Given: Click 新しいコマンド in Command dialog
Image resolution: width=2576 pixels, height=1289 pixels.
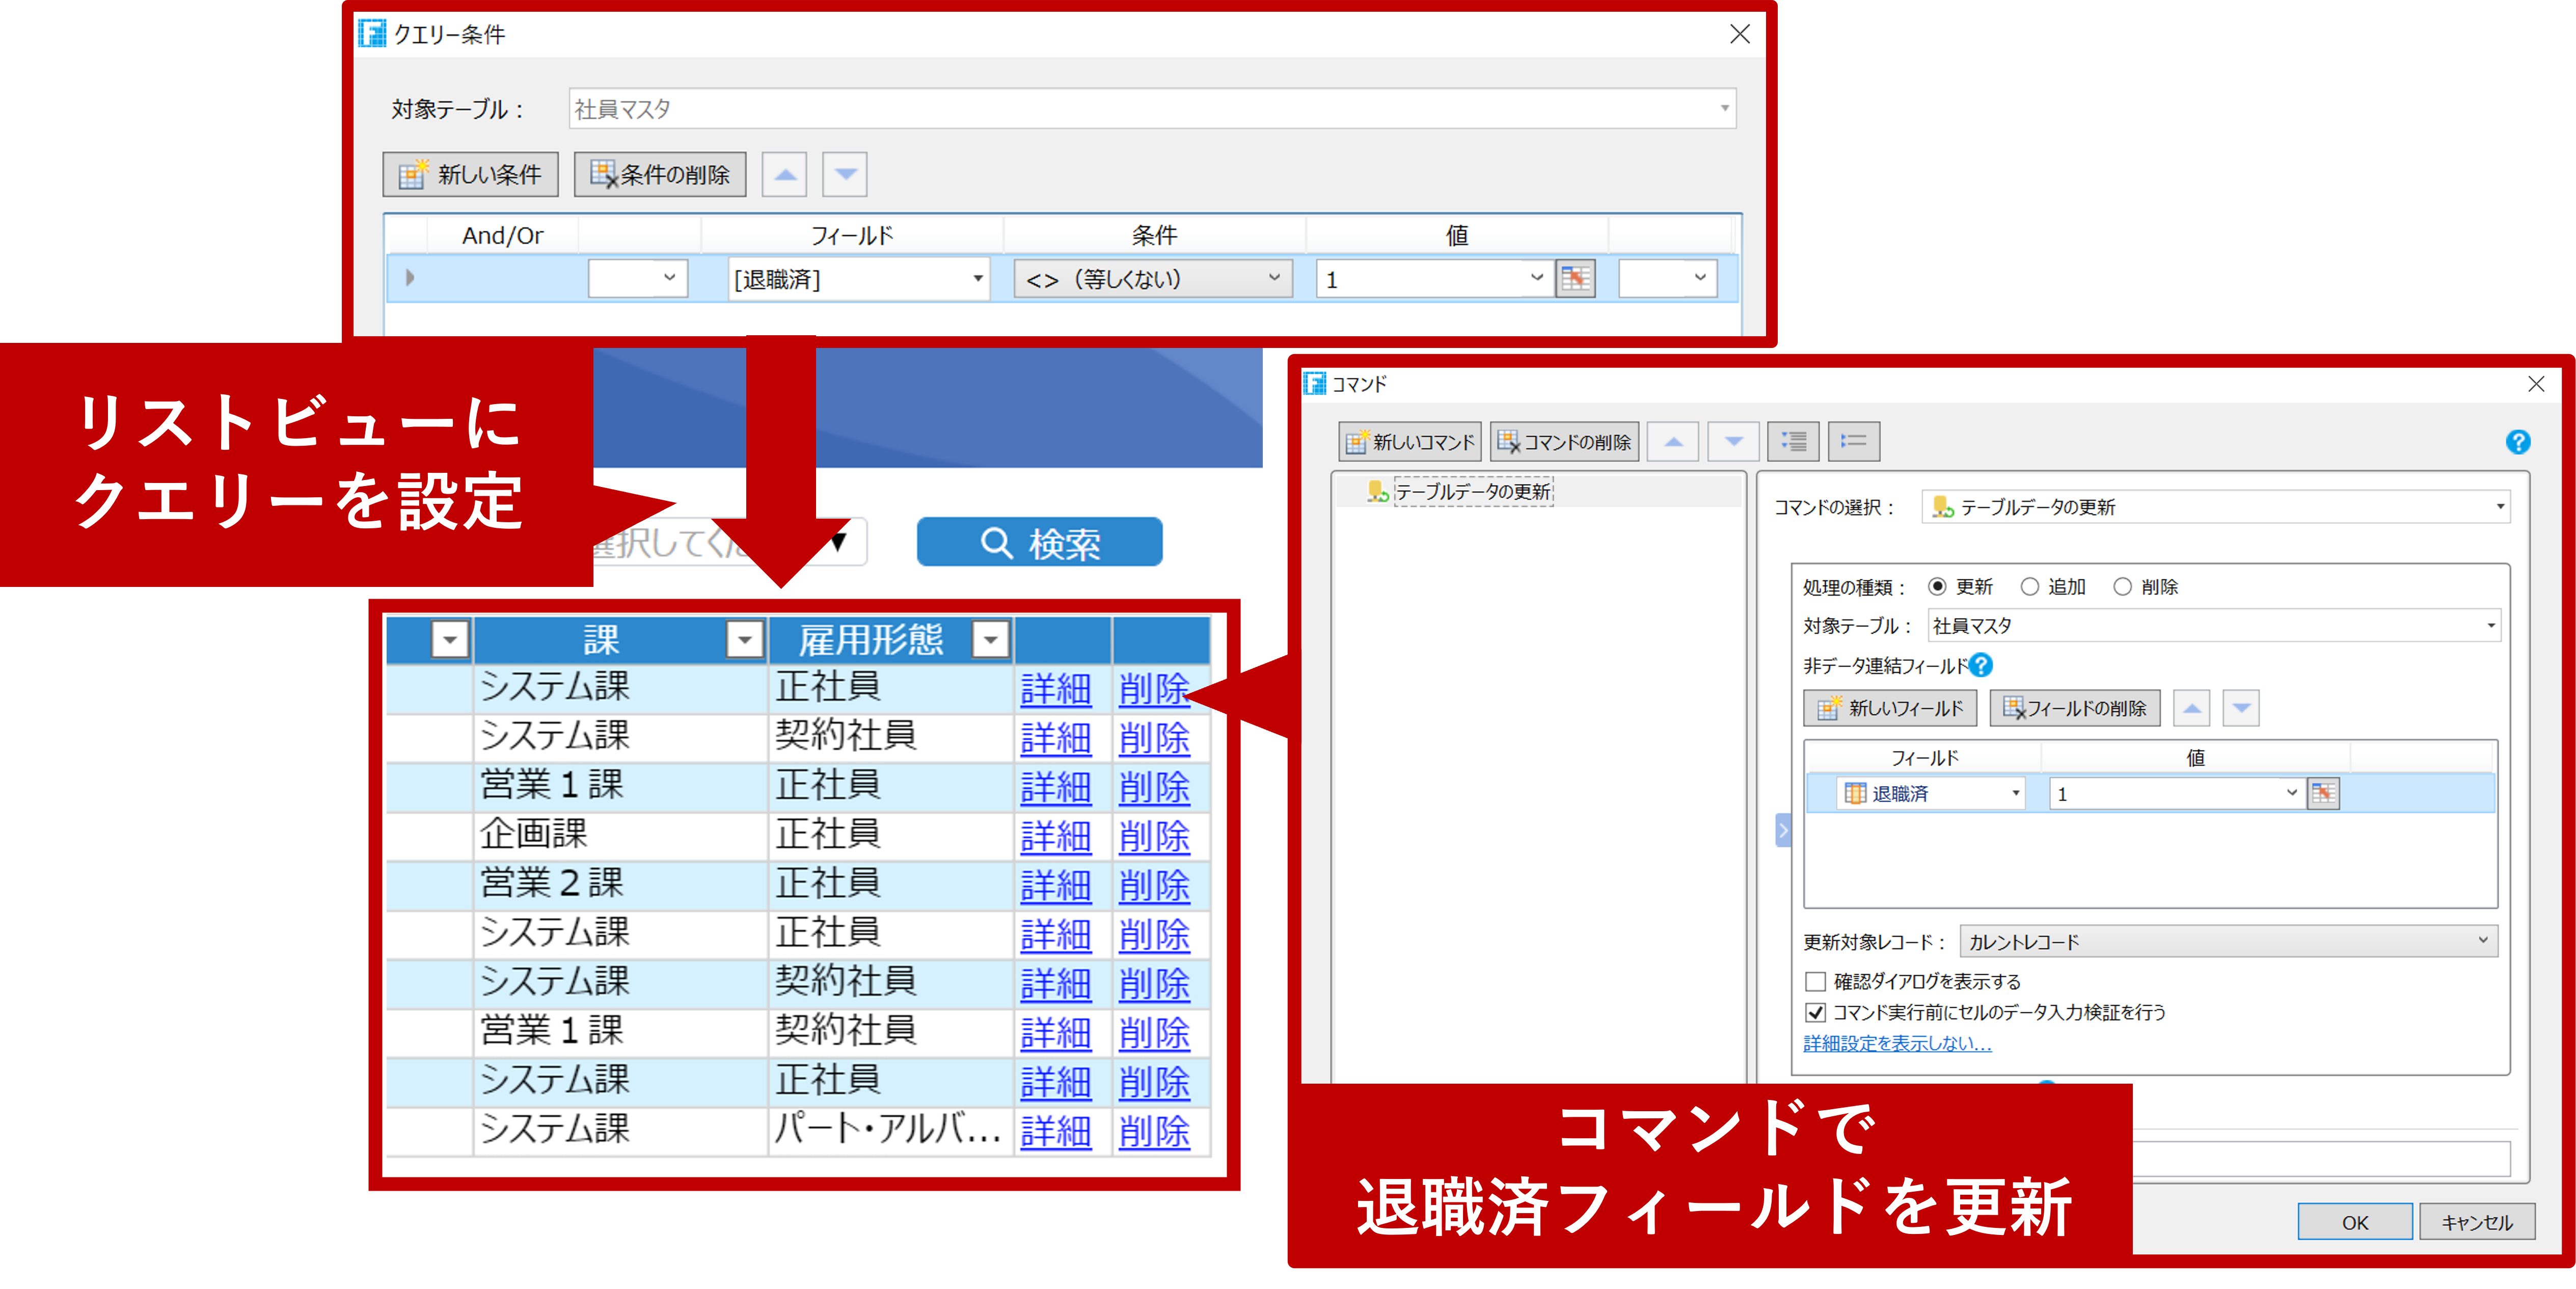Looking at the screenshot, I should (x=1410, y=442).
